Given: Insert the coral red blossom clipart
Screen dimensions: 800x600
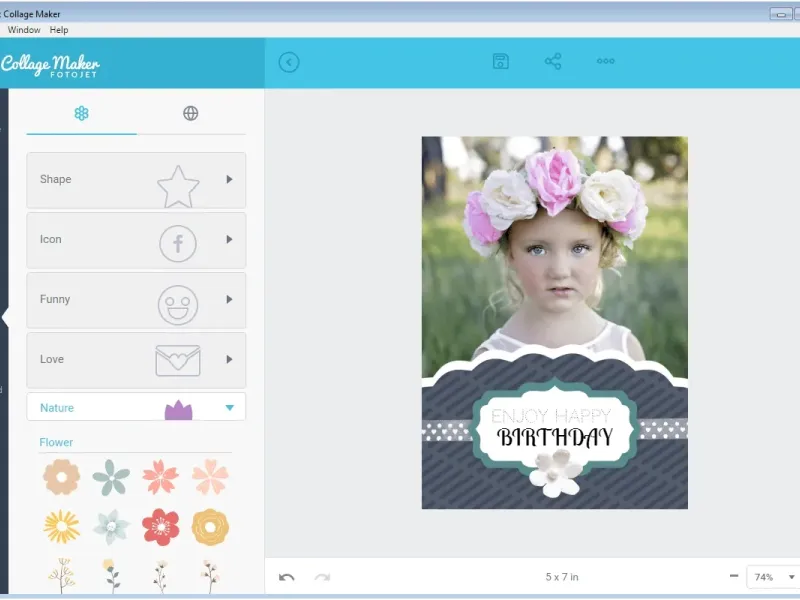Looking at the screenshot, I should (160, 477).
